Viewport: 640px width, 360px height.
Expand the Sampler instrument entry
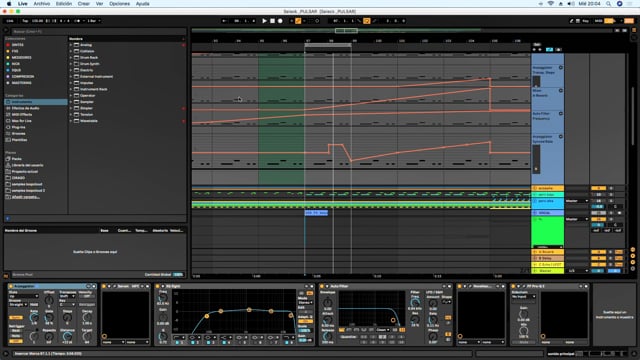(71, 102)
